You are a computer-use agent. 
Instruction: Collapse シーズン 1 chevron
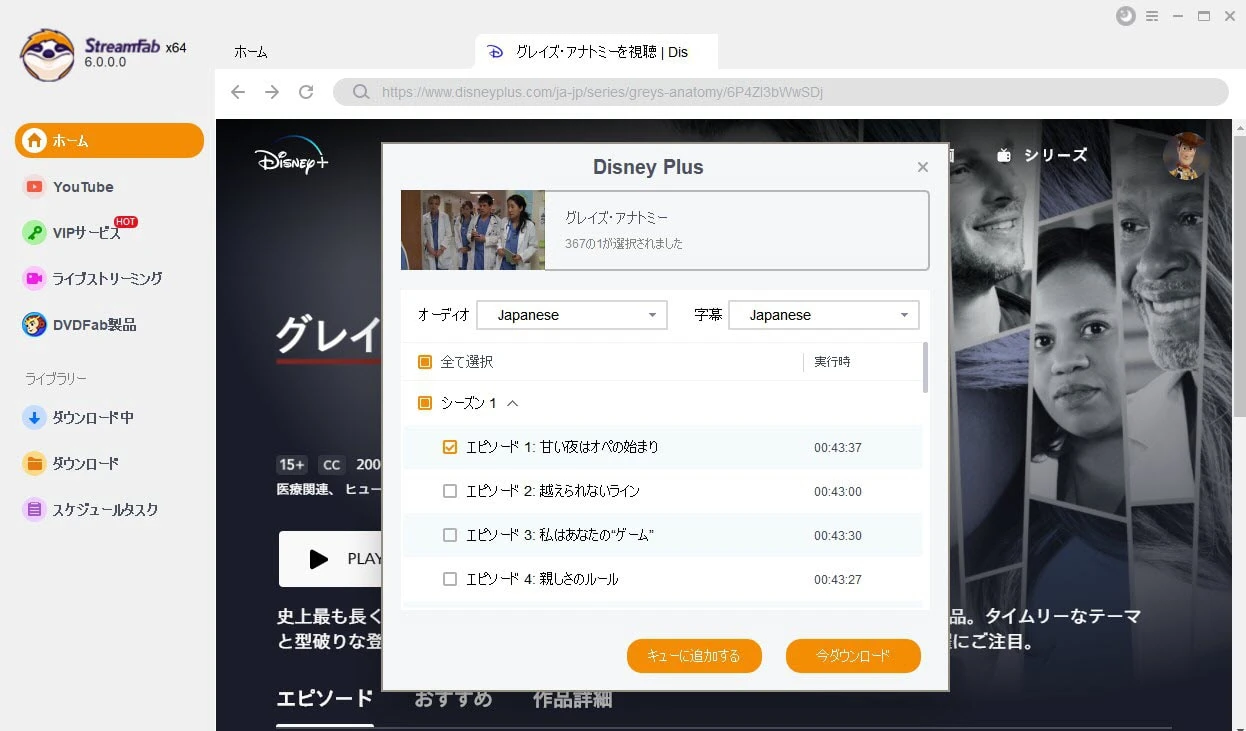513,403
